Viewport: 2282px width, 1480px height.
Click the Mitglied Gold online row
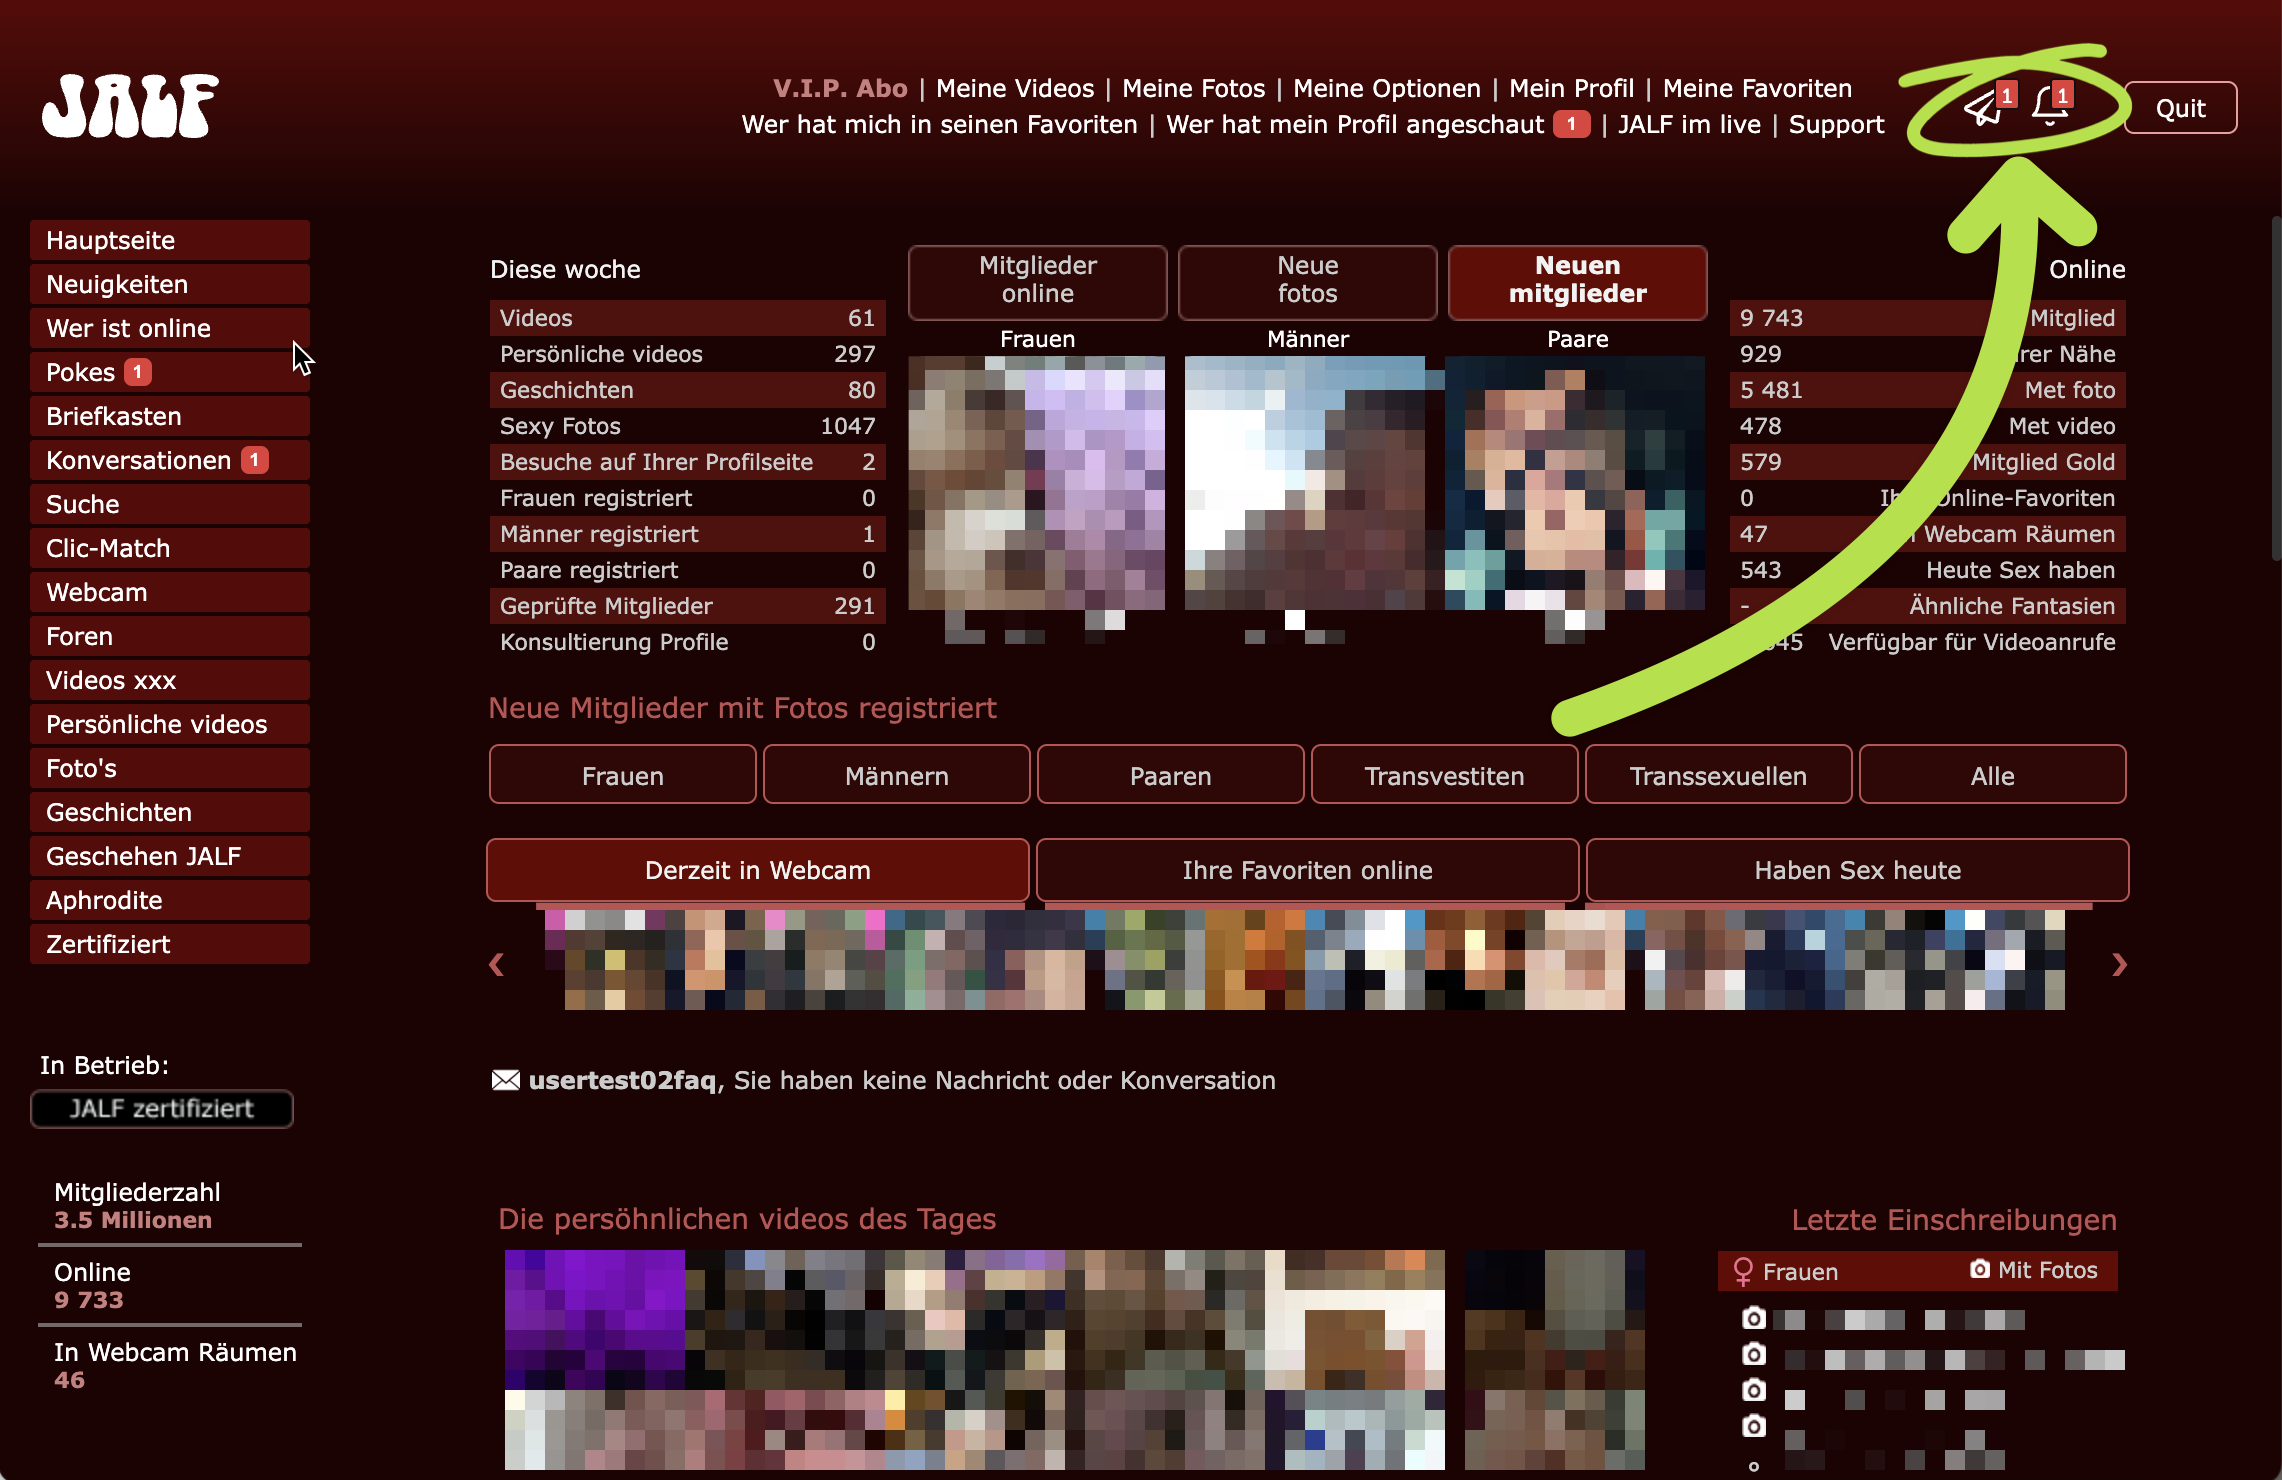tap(1928, 462)
